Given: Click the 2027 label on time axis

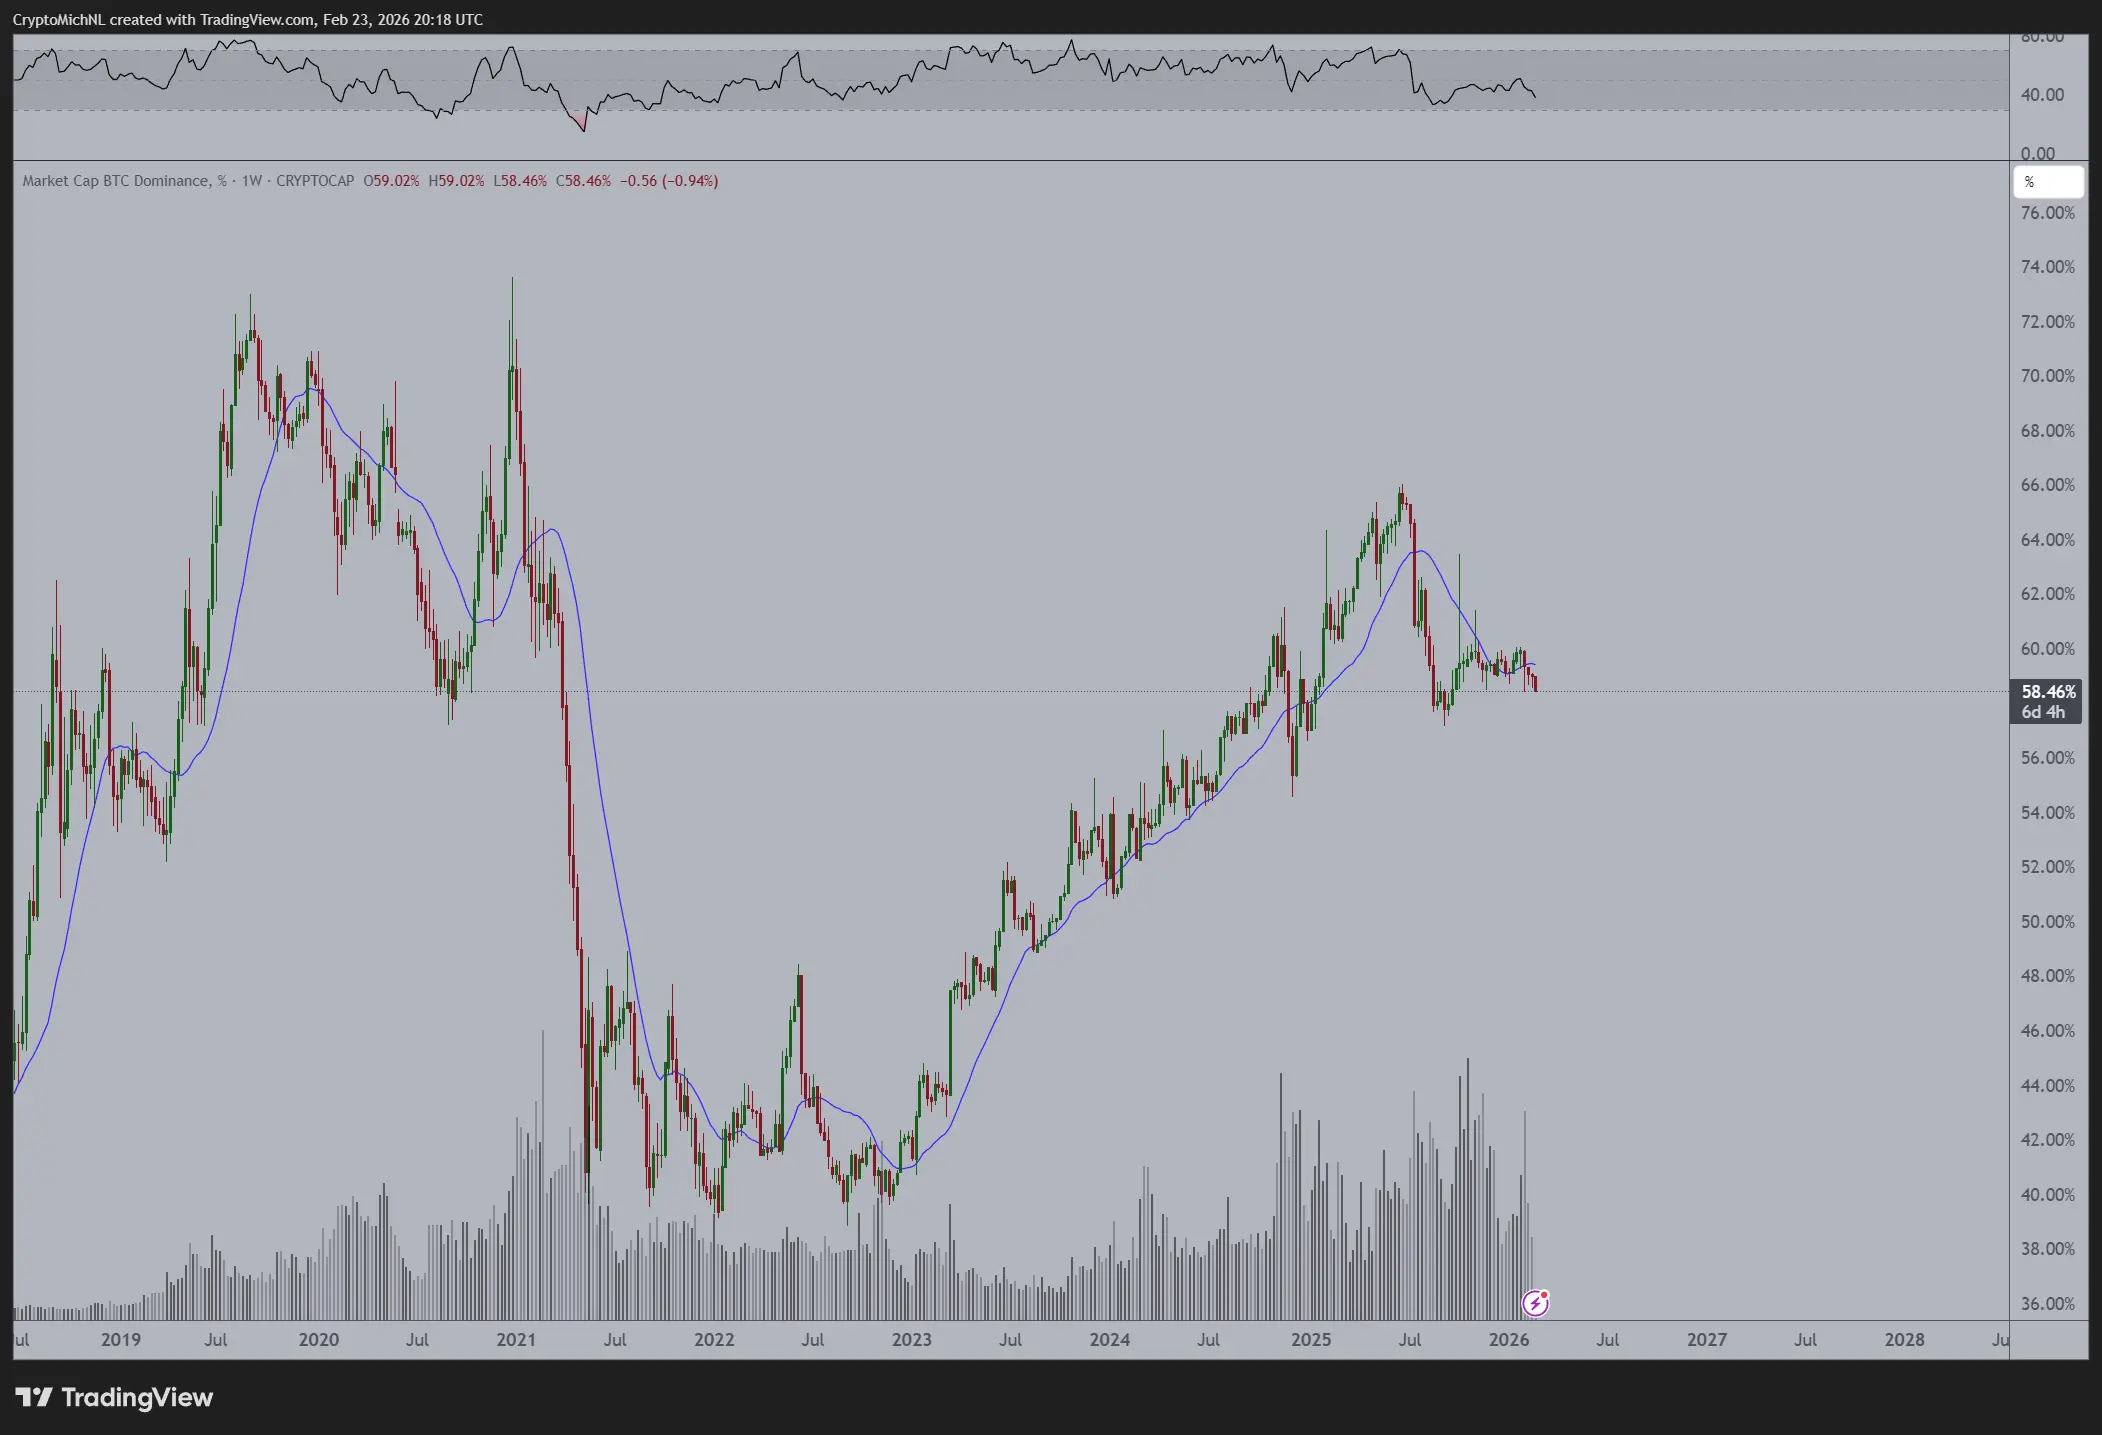Looking at the screenshot, I should tap(1706, 1340).
